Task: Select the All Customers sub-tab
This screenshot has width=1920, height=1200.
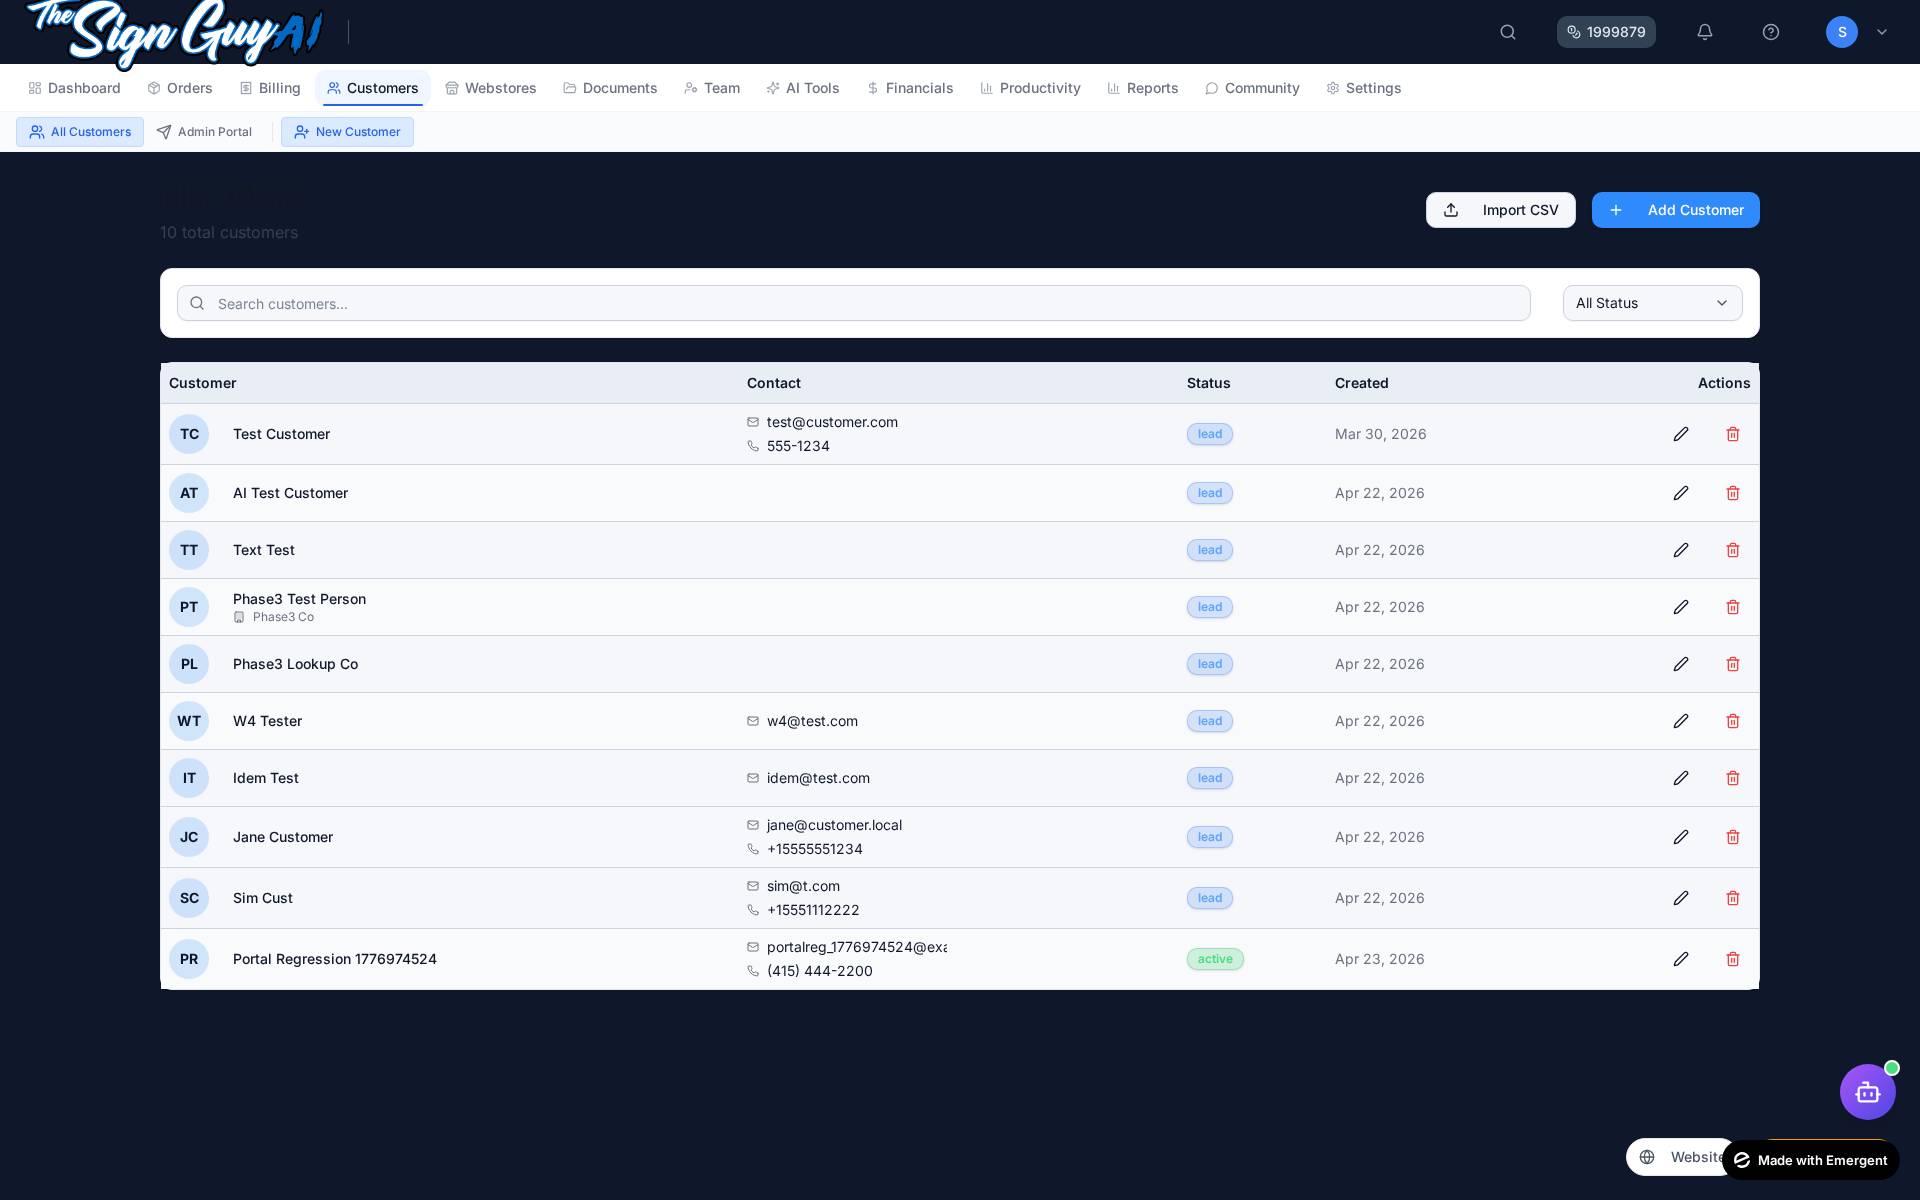Action: tap(80, 132)
